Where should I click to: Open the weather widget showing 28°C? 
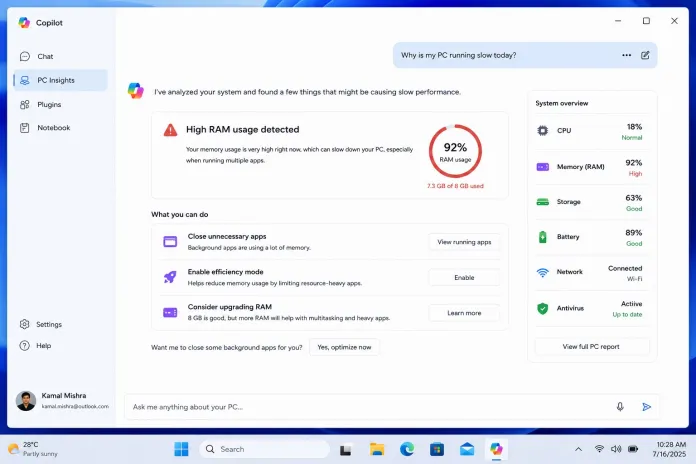click(x=33, y=449)
